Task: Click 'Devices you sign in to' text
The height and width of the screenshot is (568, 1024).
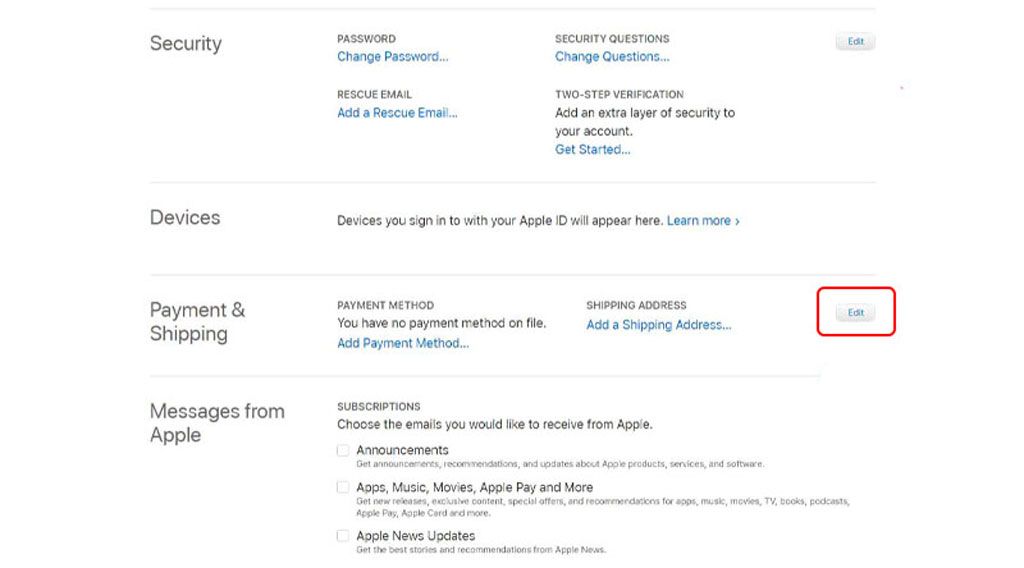Action: pyautogui.click(x=500, y=221)
